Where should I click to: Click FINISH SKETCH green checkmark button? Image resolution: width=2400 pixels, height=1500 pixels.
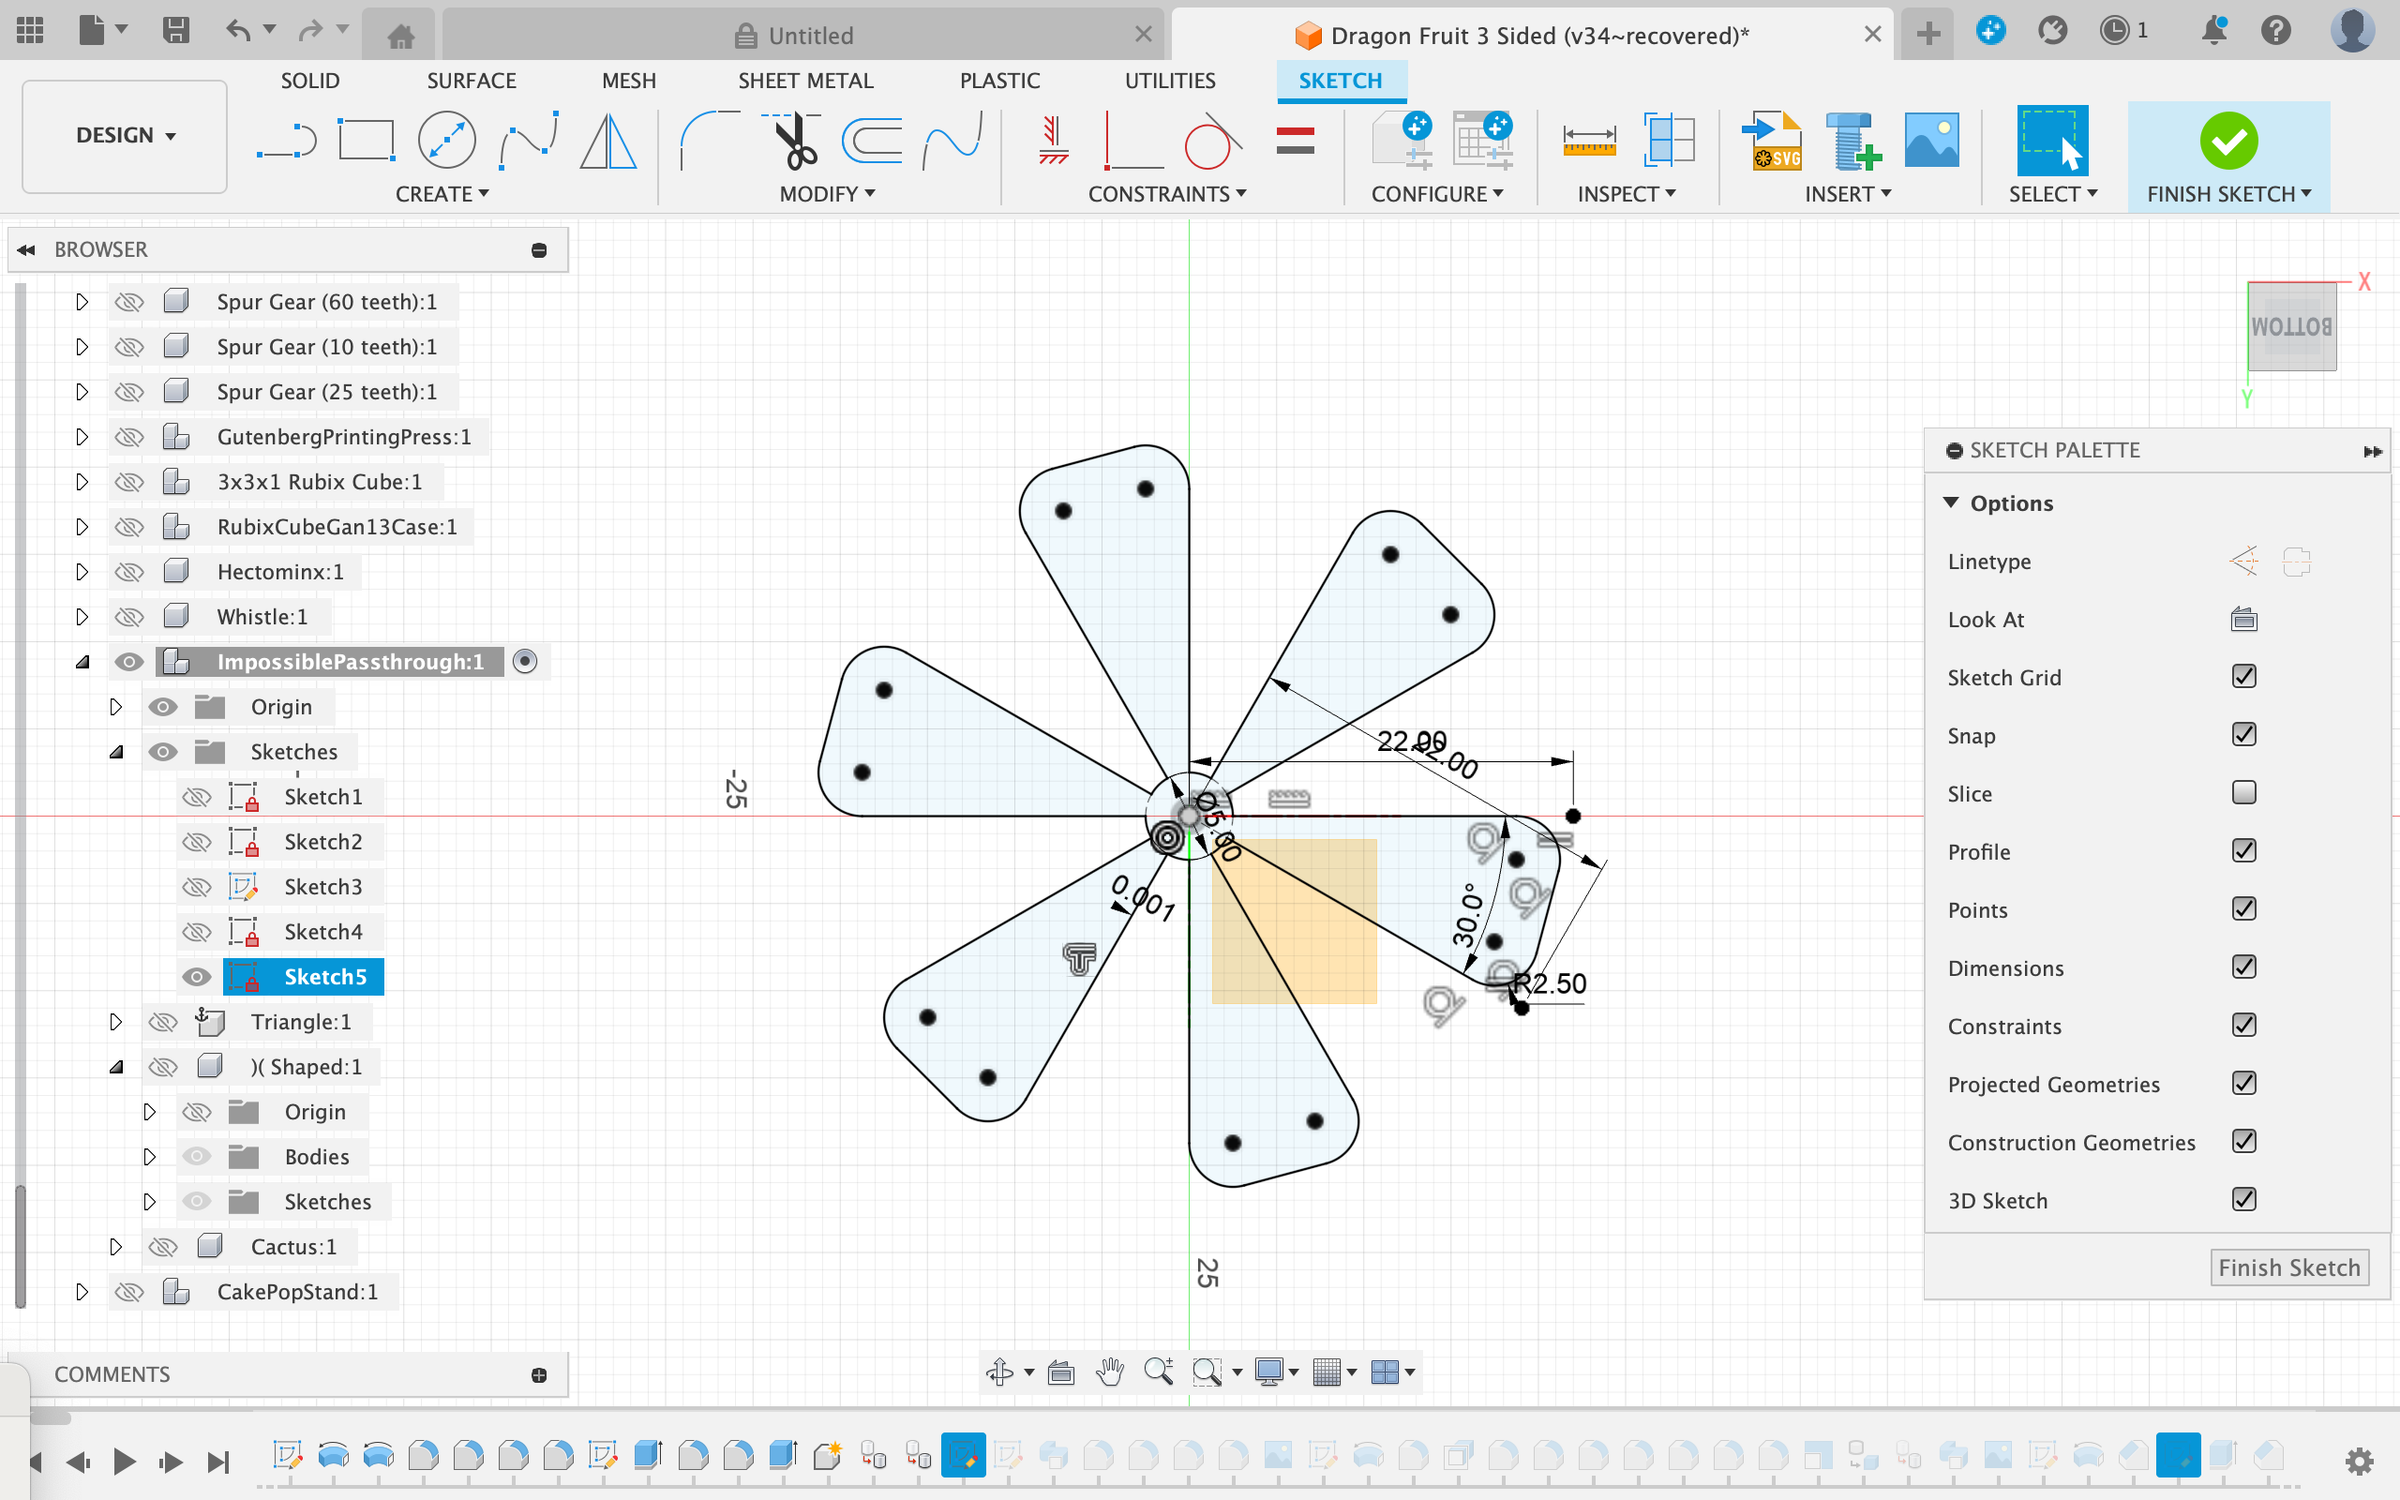tap(2228, 142)
